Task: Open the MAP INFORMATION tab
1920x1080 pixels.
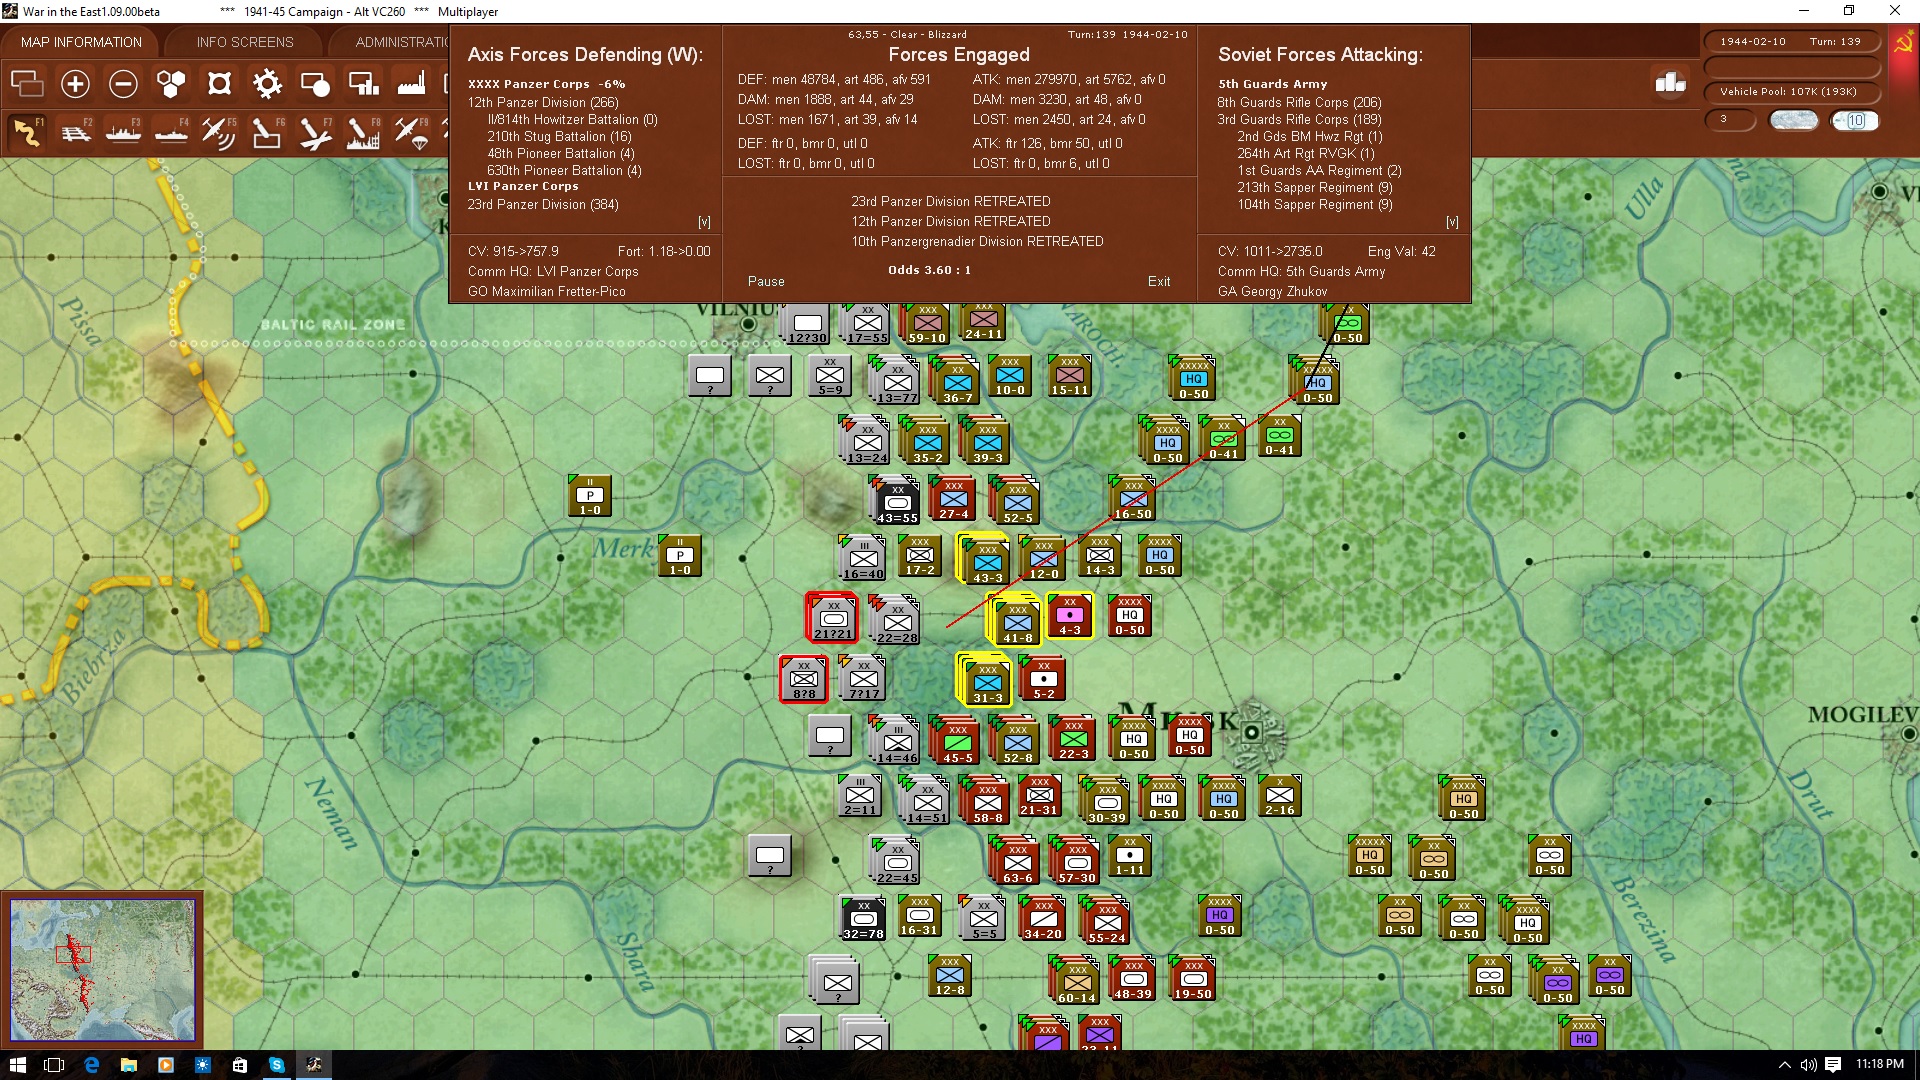Action: (81, 42)
